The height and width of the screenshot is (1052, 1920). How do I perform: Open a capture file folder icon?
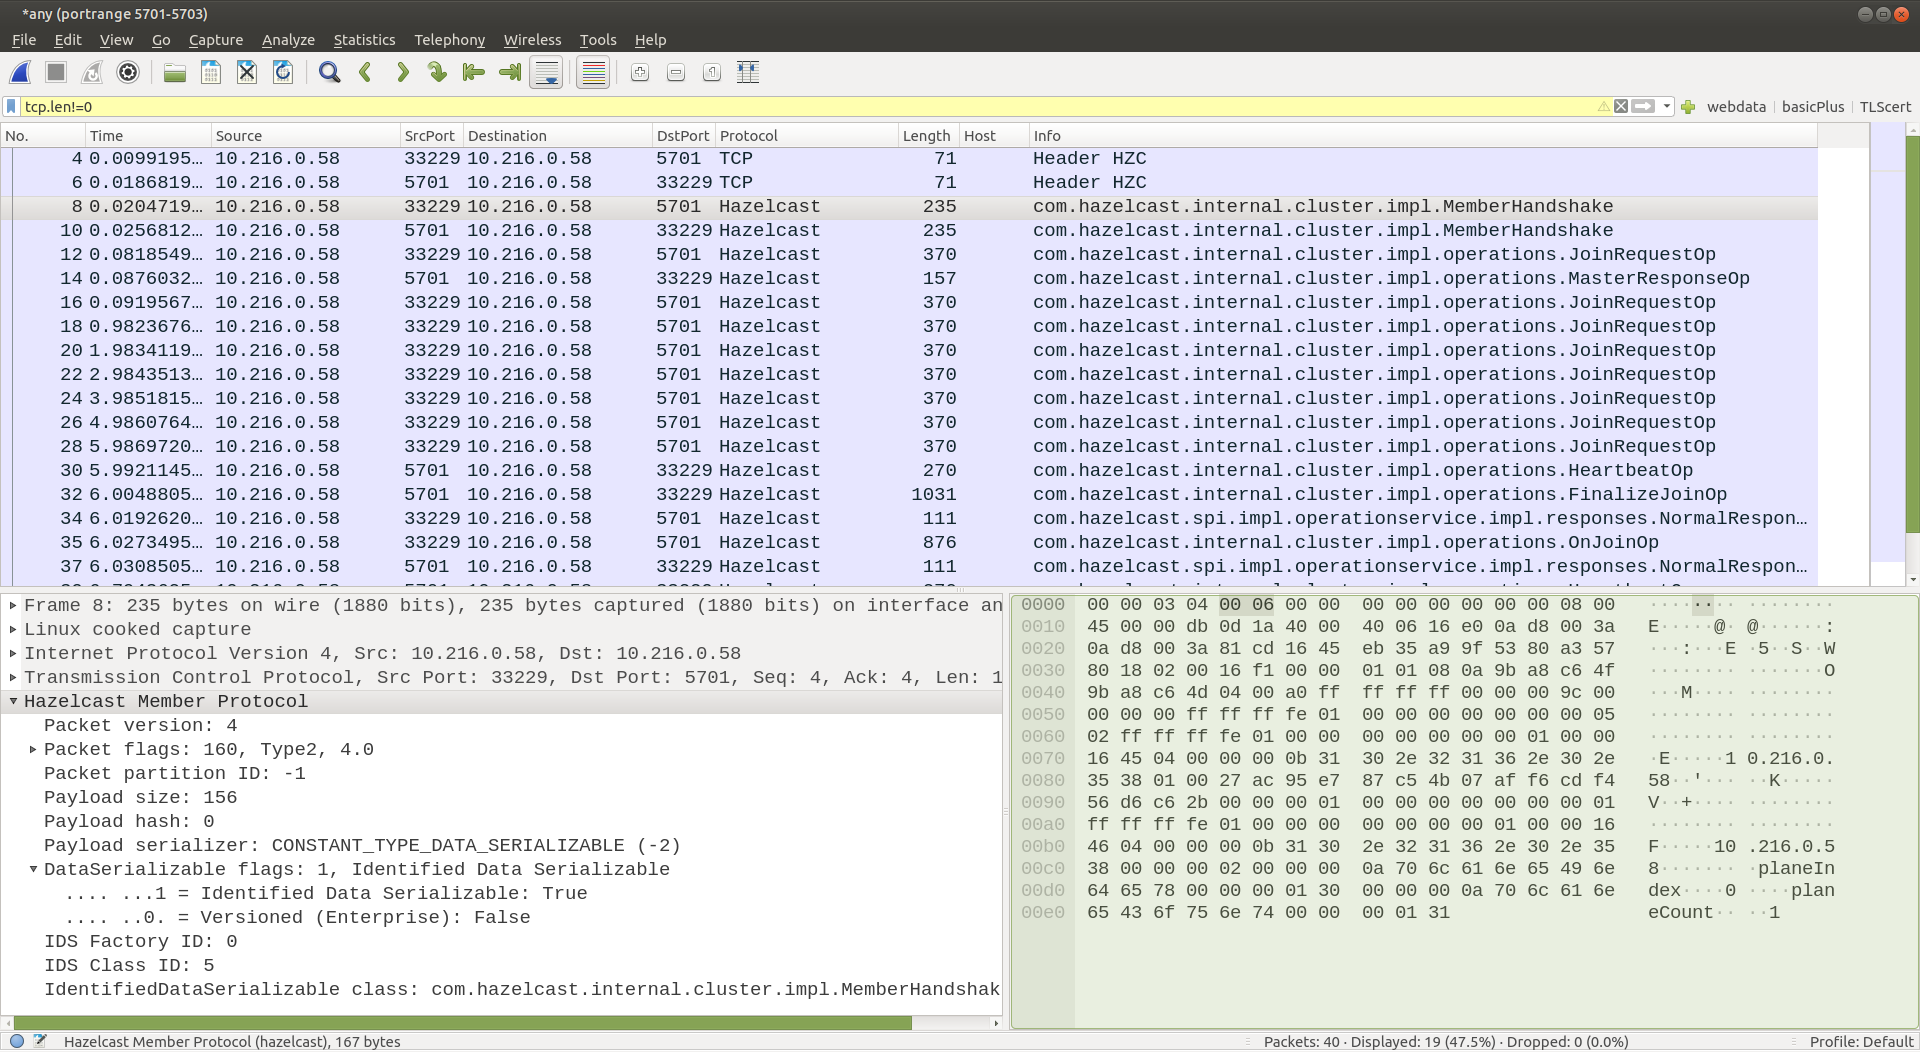pos(175,73)
